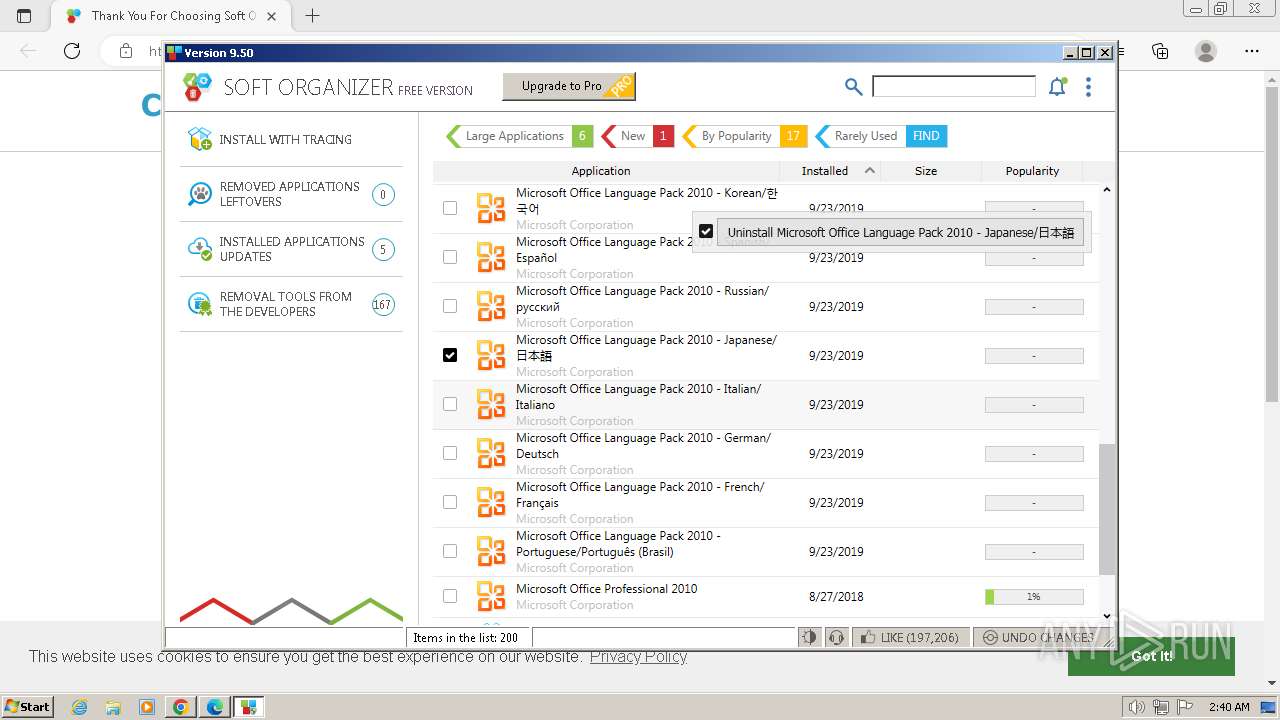
Task: Toggle the dark theme icon in status bar
Action: pos(809,637)
